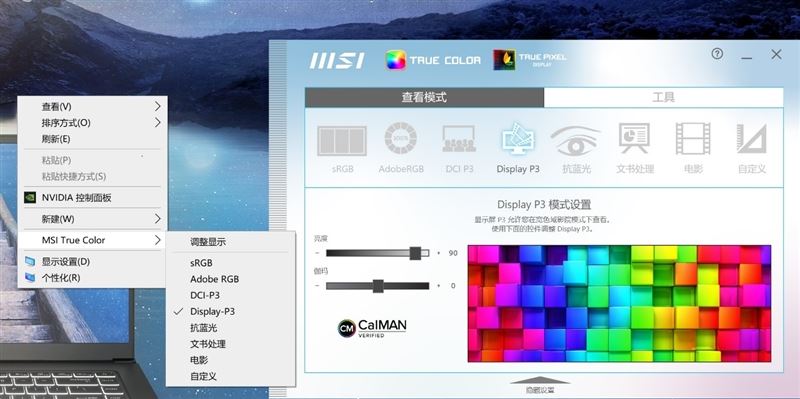The height and width of the screenshot is (399, 800).
Task: Expand the MSI True Color submenu arrow
Action: tap(158, 240)
